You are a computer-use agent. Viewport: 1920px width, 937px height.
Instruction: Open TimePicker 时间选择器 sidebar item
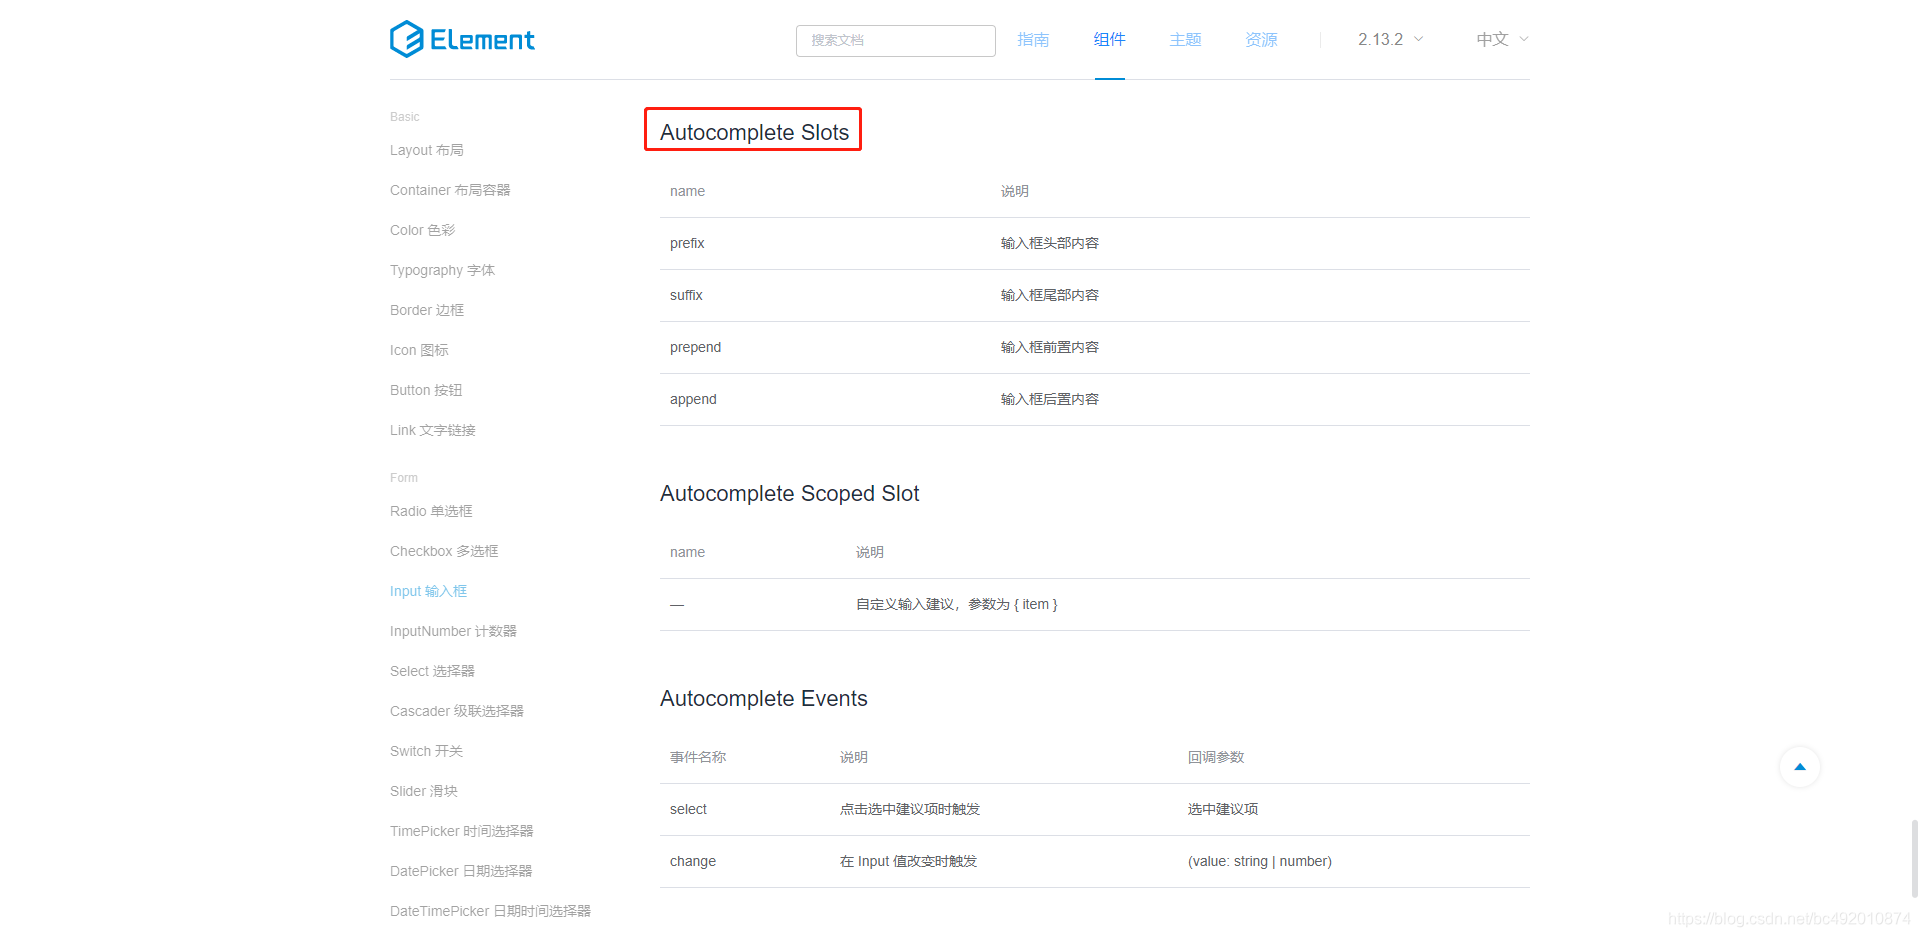coord(462,831)
